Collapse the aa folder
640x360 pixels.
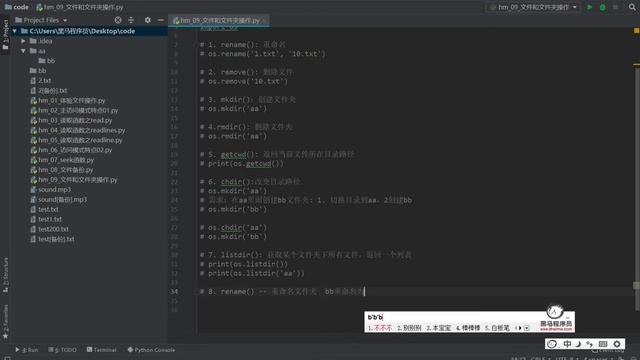tap(23, 51)
